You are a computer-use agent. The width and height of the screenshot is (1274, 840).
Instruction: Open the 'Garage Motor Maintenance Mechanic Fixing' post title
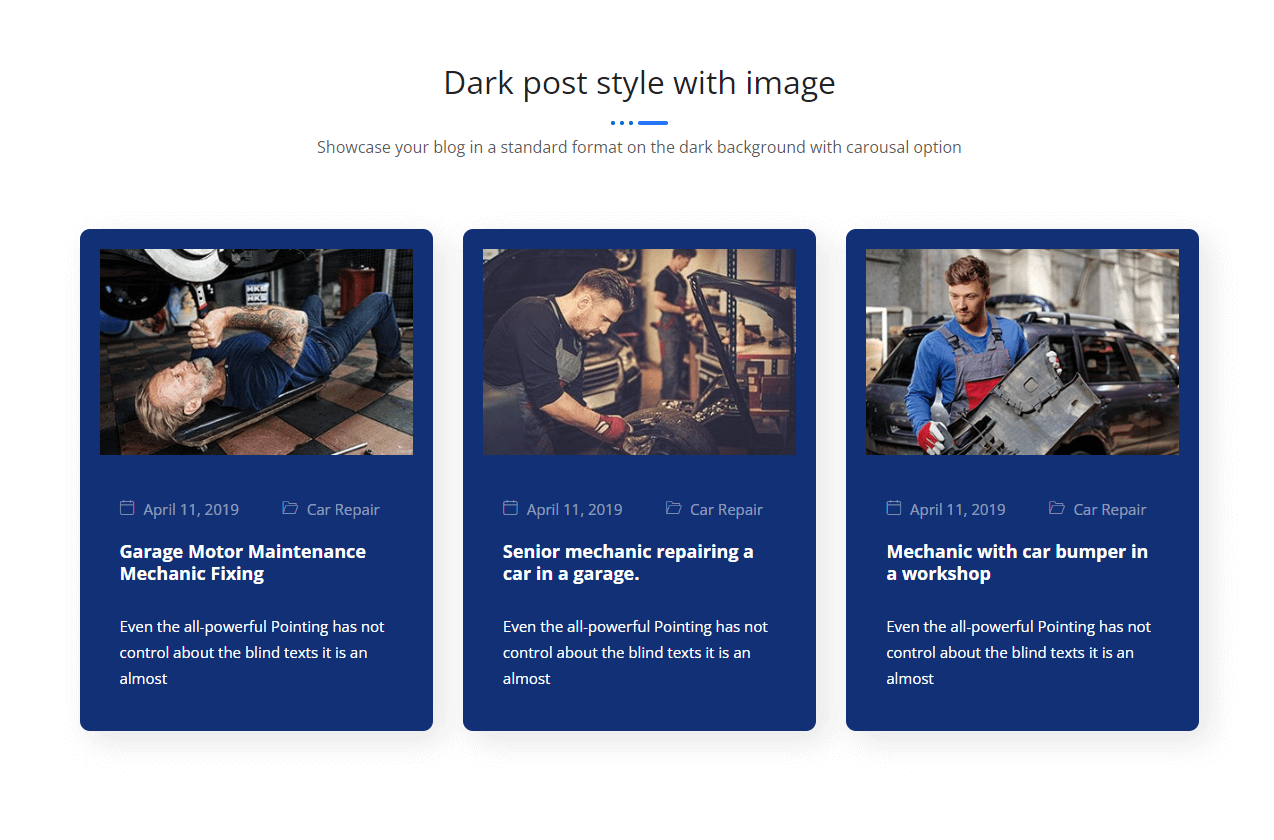click(242, 562)
